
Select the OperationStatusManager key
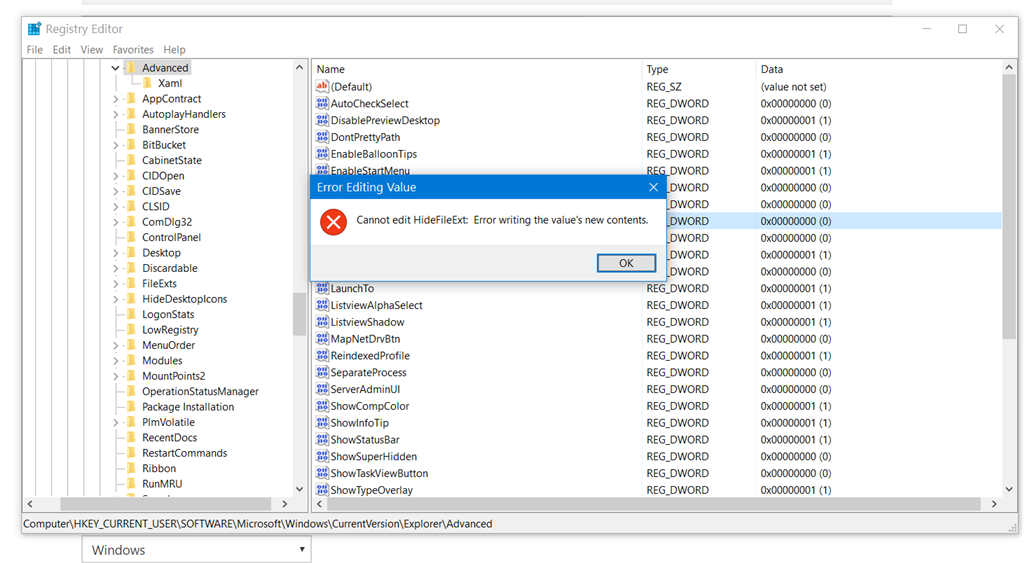click(x=200, y=391)
